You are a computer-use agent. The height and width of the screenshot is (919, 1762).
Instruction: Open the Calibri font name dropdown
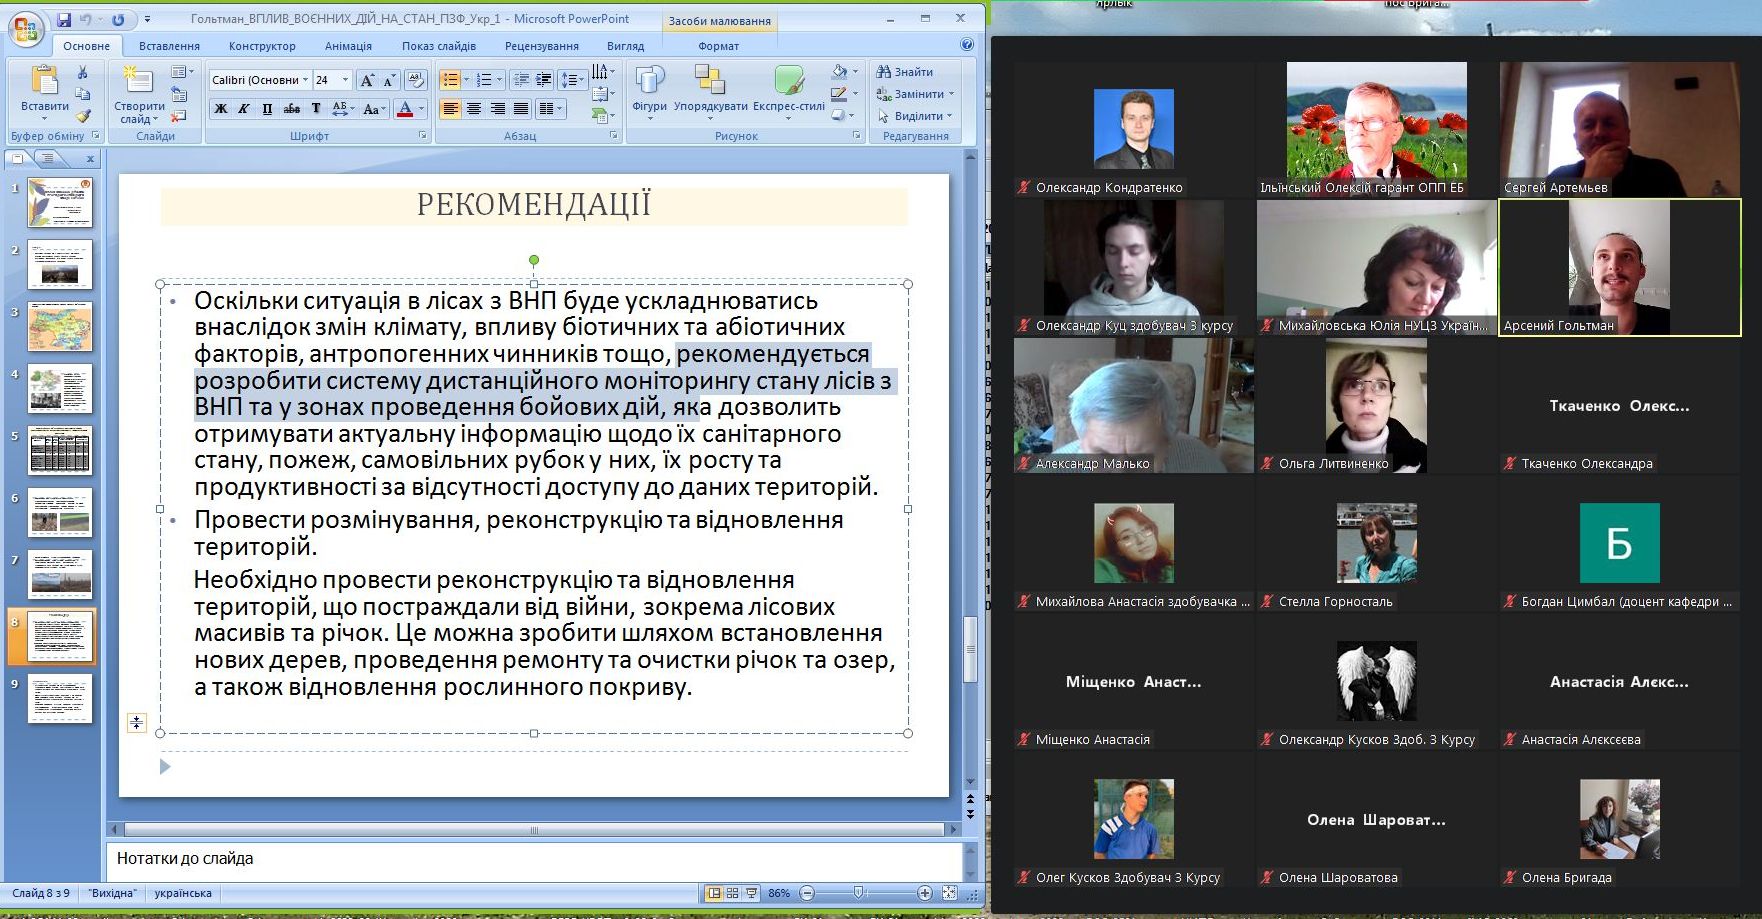point(305,80)
